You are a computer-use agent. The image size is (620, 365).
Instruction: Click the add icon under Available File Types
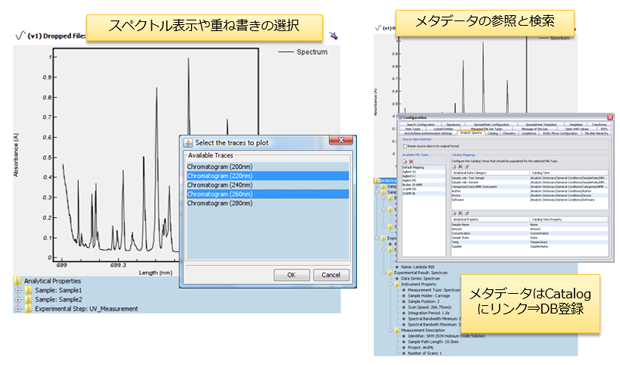pos(405,162)
